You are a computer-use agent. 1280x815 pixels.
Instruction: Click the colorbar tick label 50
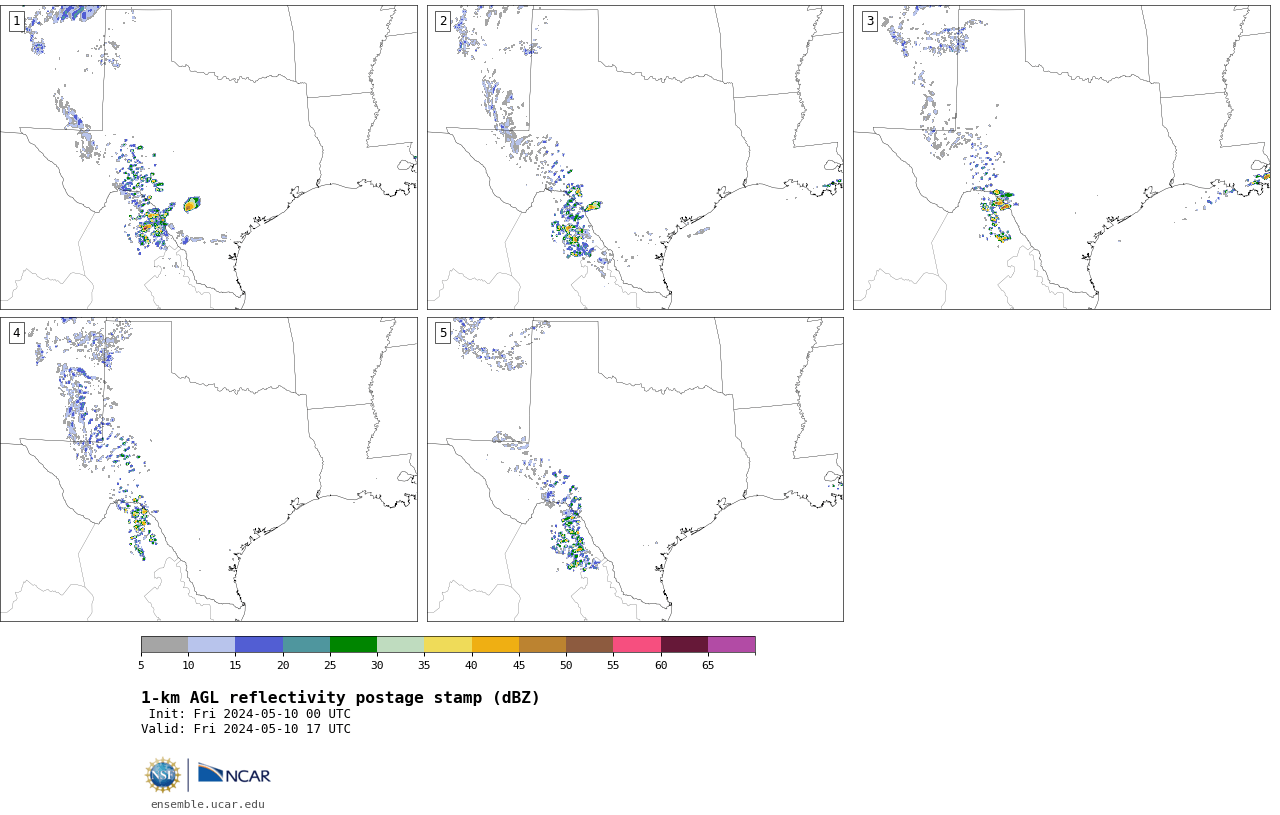click(566, 665)
